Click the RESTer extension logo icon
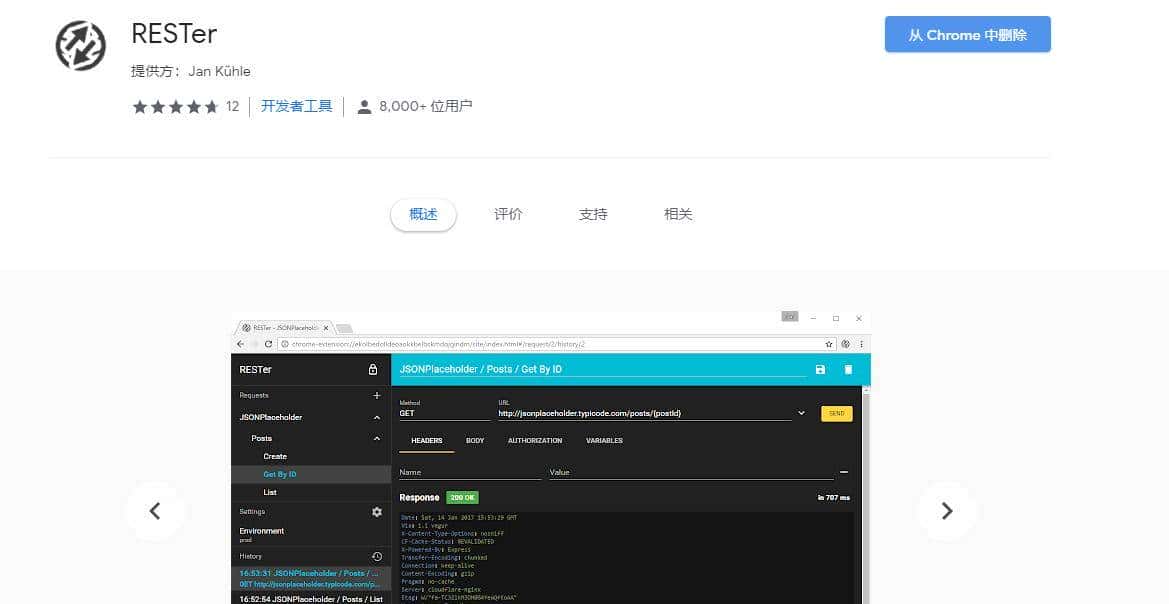Screen dimensions: 1169x604 (81, 45)
